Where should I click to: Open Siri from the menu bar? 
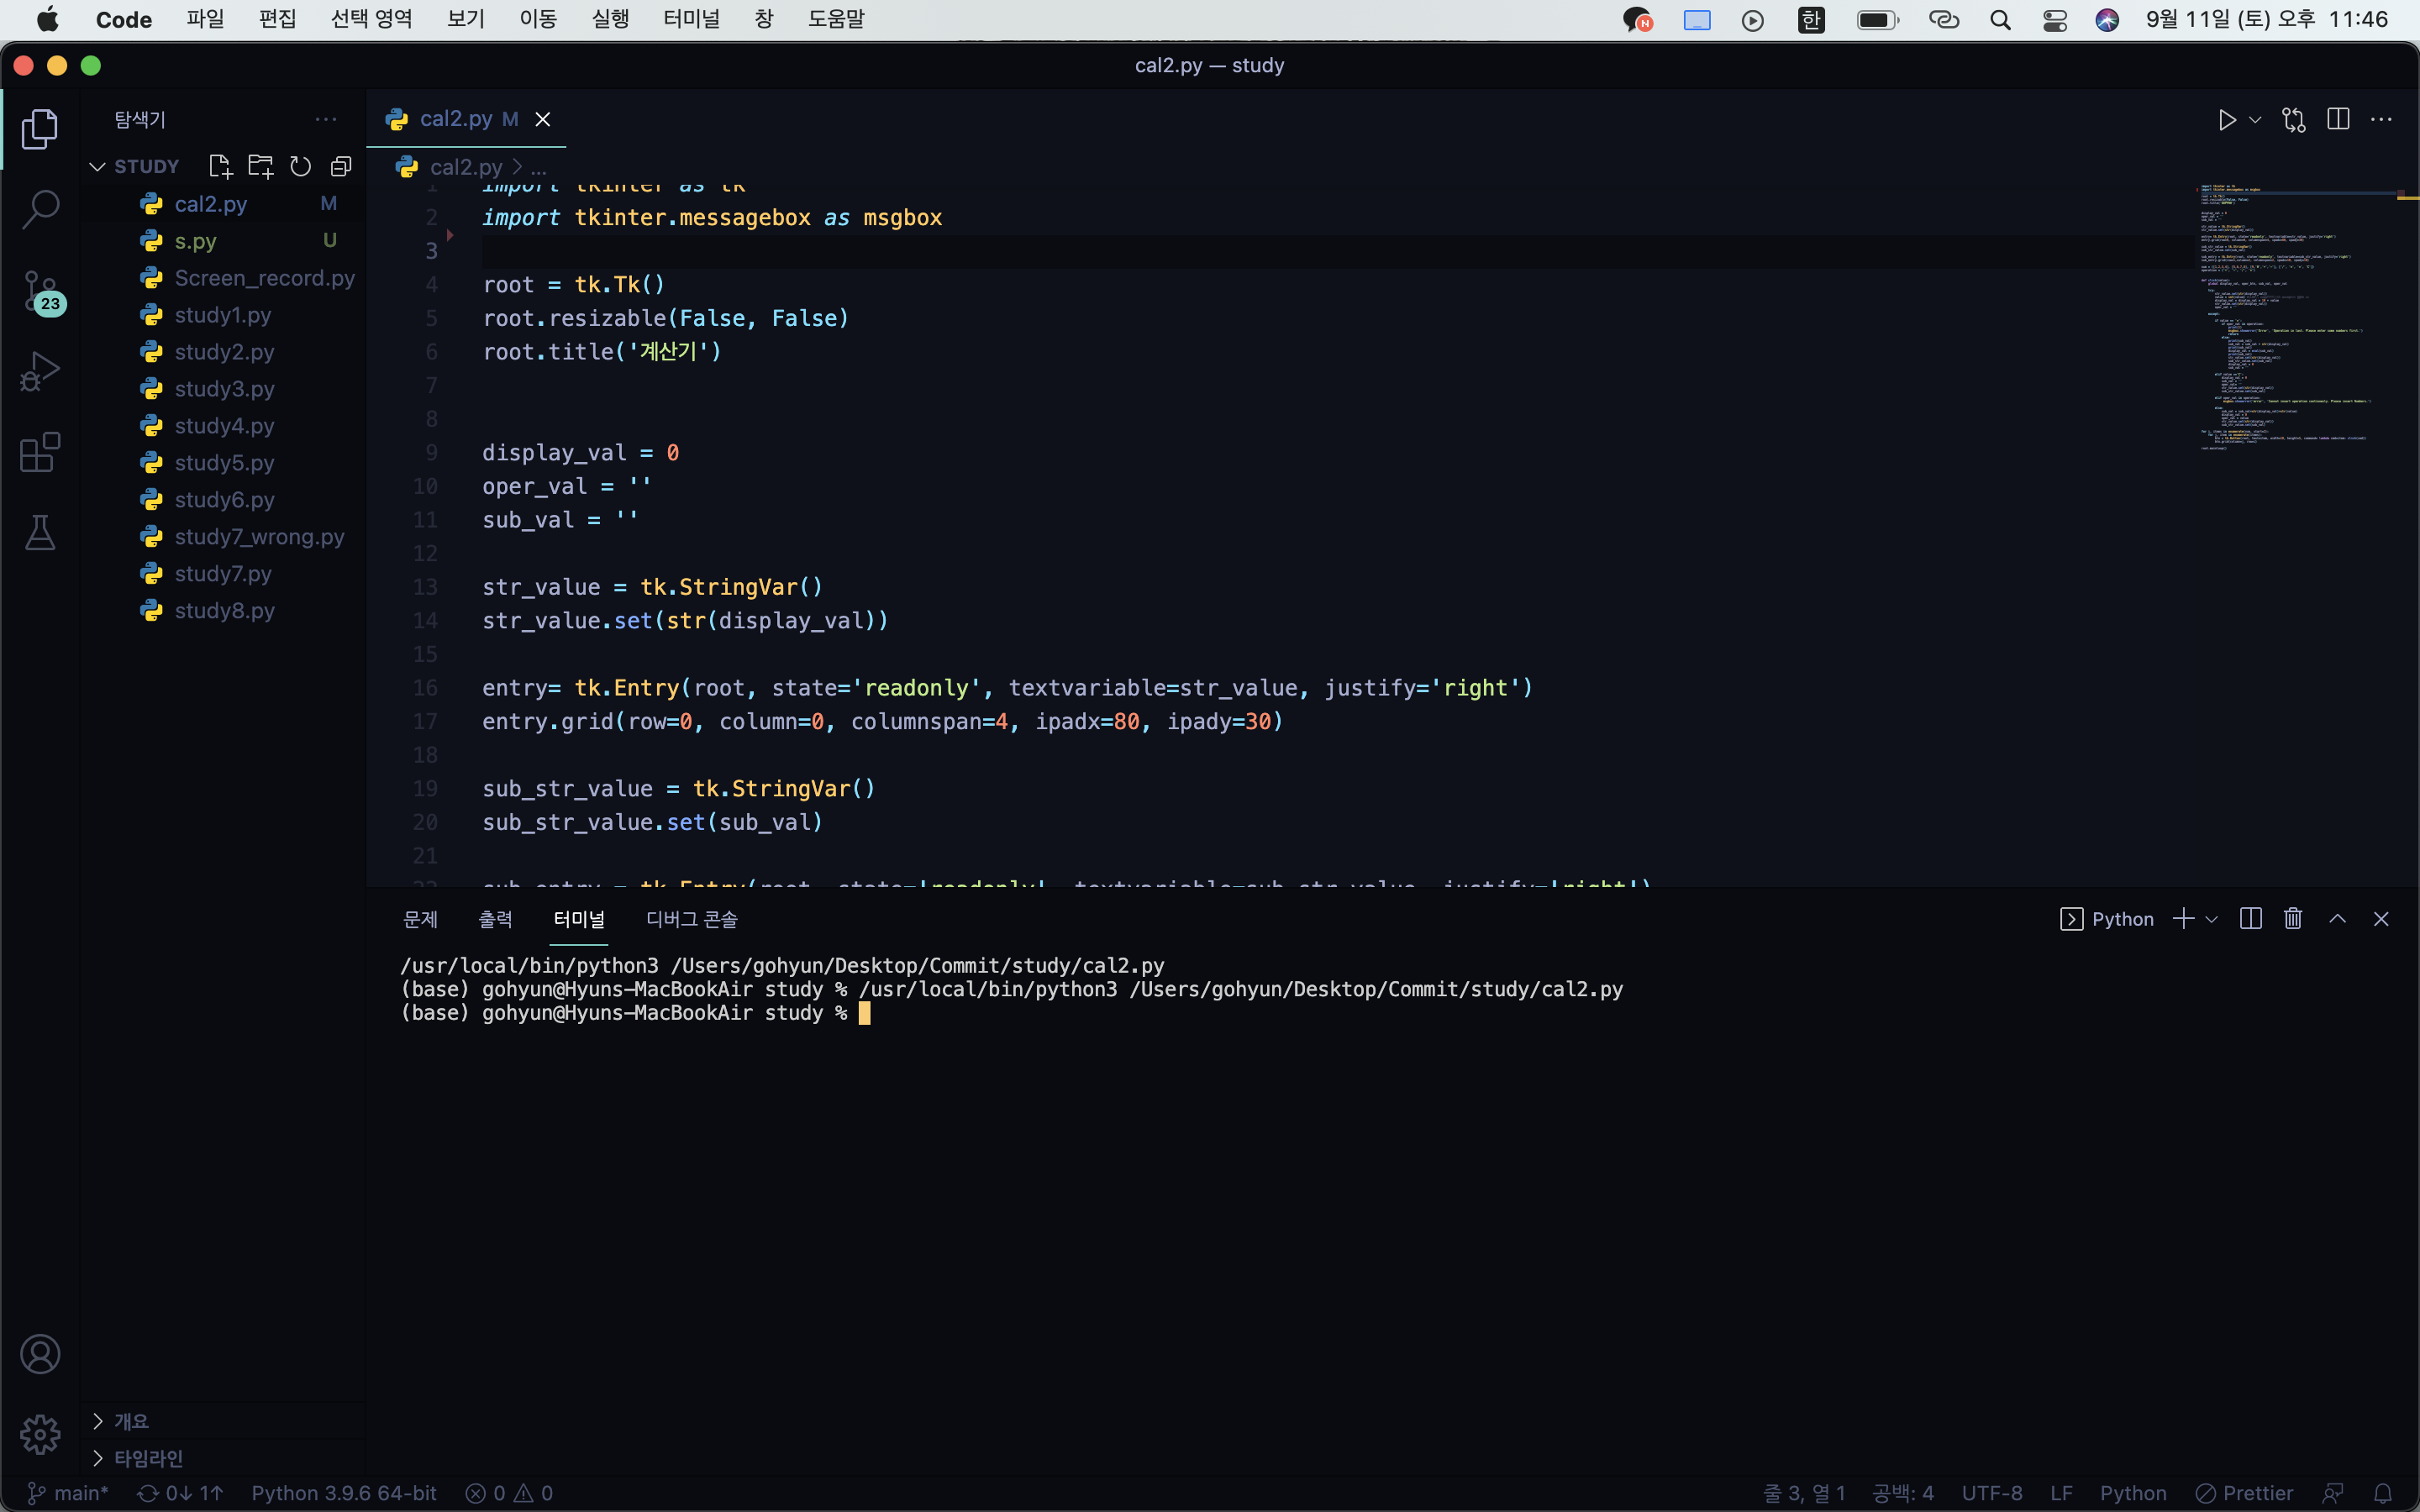tap(2107, 20)
